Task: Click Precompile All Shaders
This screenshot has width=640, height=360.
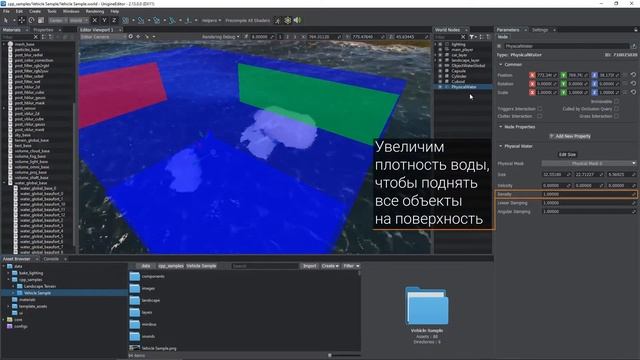Action: [247, 20]
